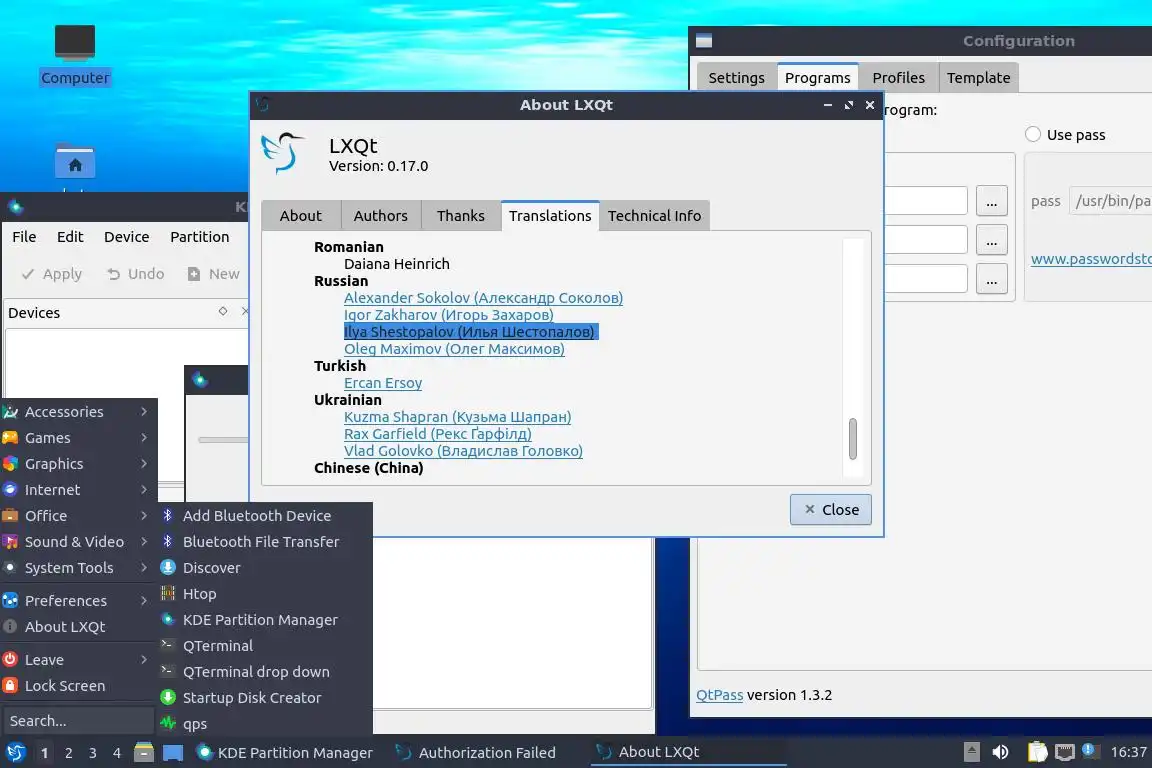Open the LXQt start menu button
This screenshot has height=768, width=1152.
15,753
